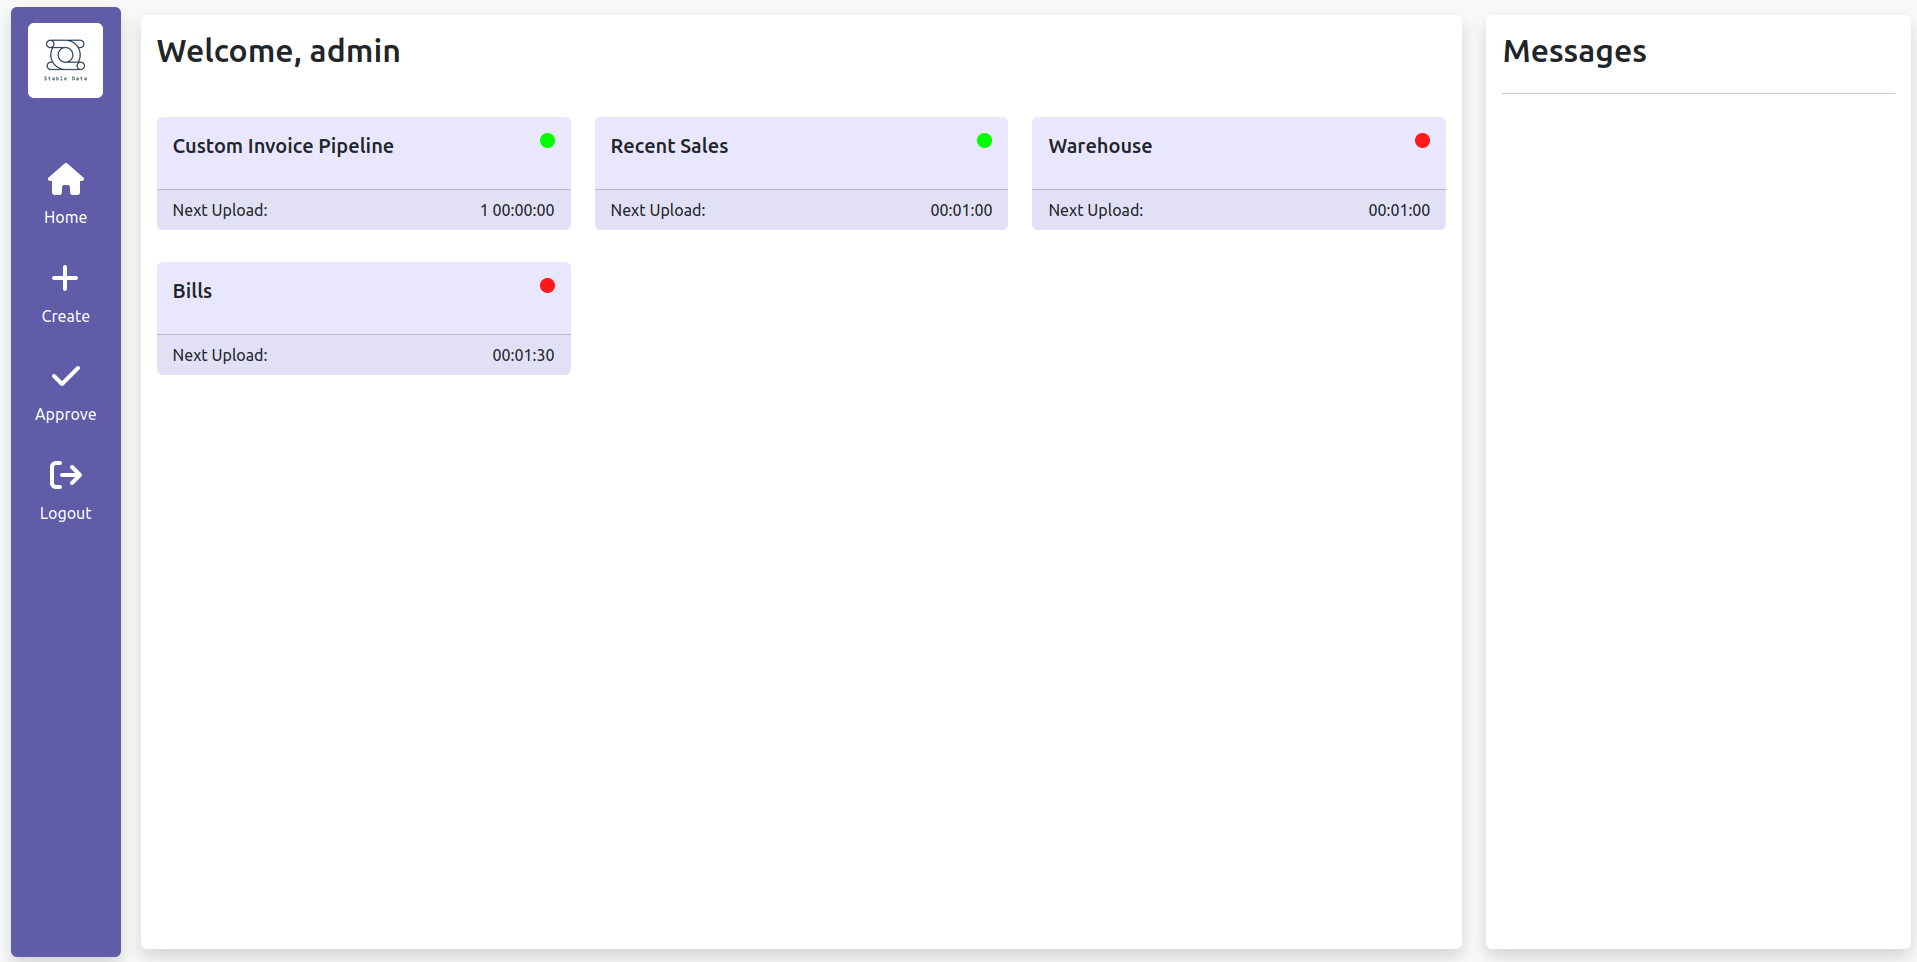Image resolution: width=1917 pixels, height=962 pixels.
Task: Click Next Upload label on Warehouse card
Action: coord(1096,210)
